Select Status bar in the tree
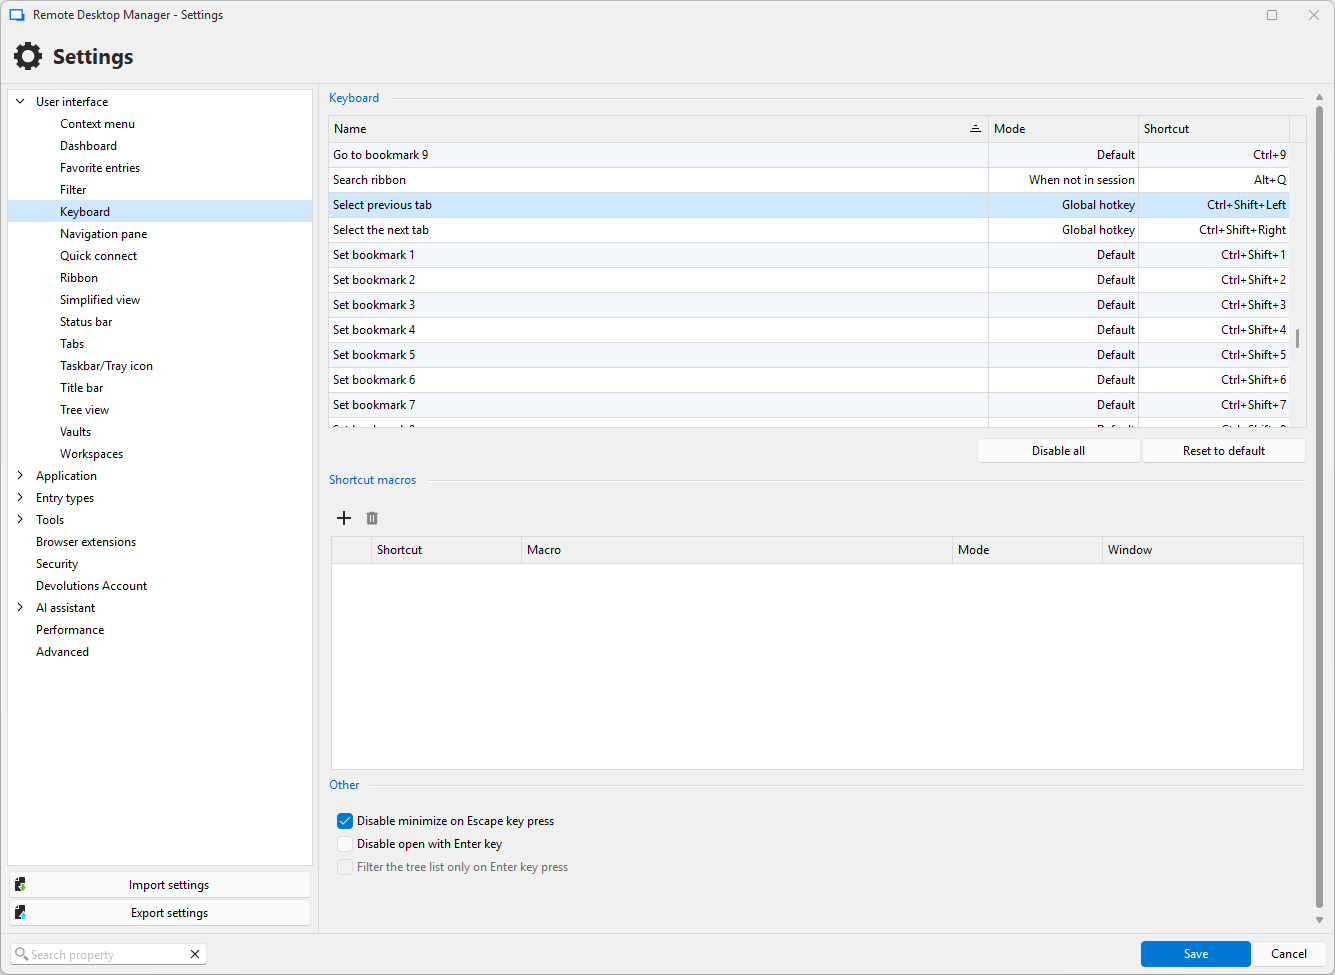This screenshot has width=1335, height=975. point(86,322)
